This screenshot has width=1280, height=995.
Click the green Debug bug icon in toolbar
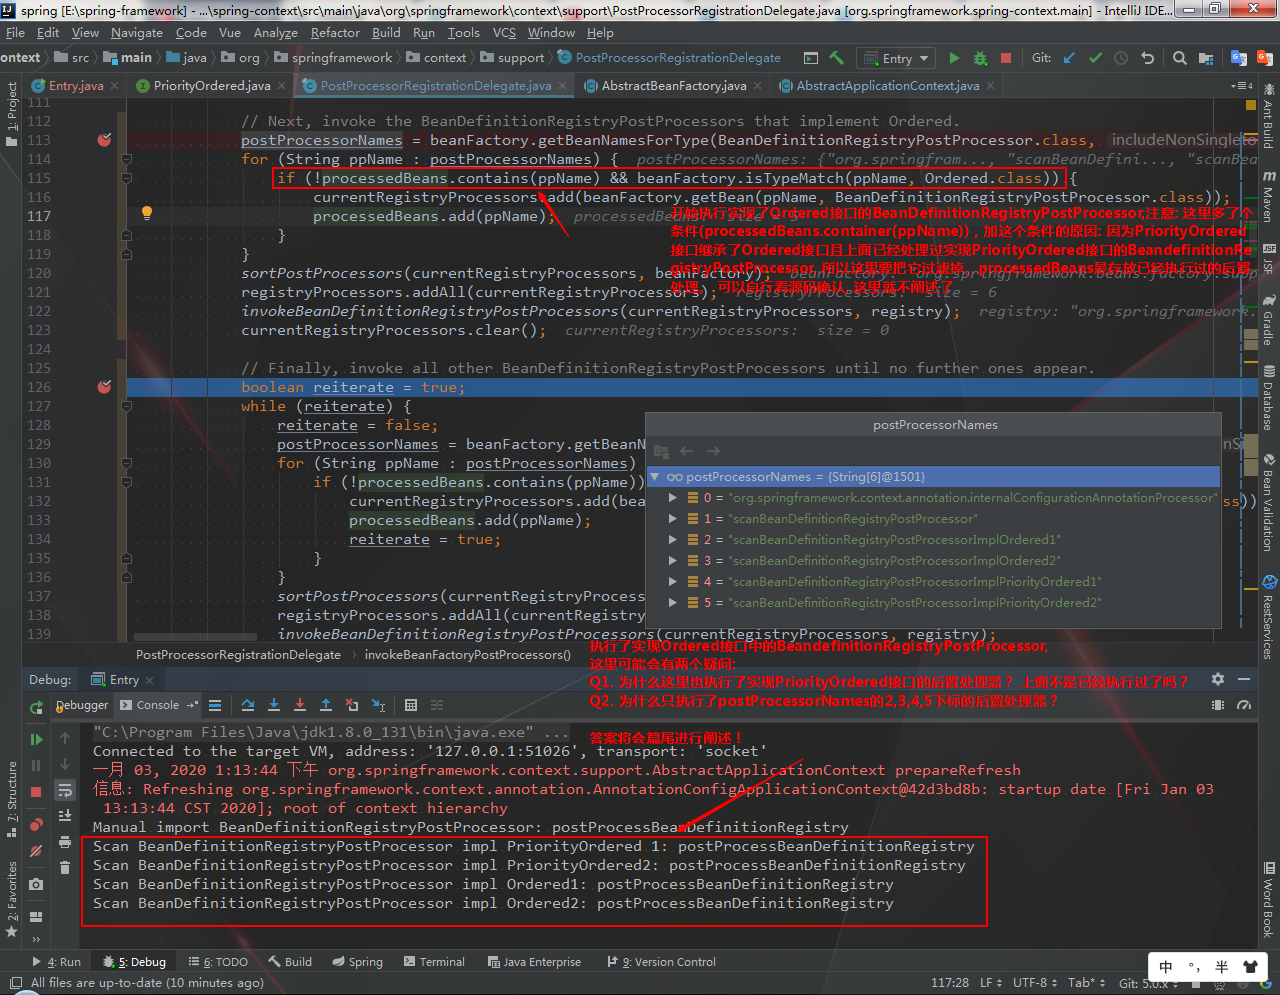pyautogui.click(x=980, y=58)
